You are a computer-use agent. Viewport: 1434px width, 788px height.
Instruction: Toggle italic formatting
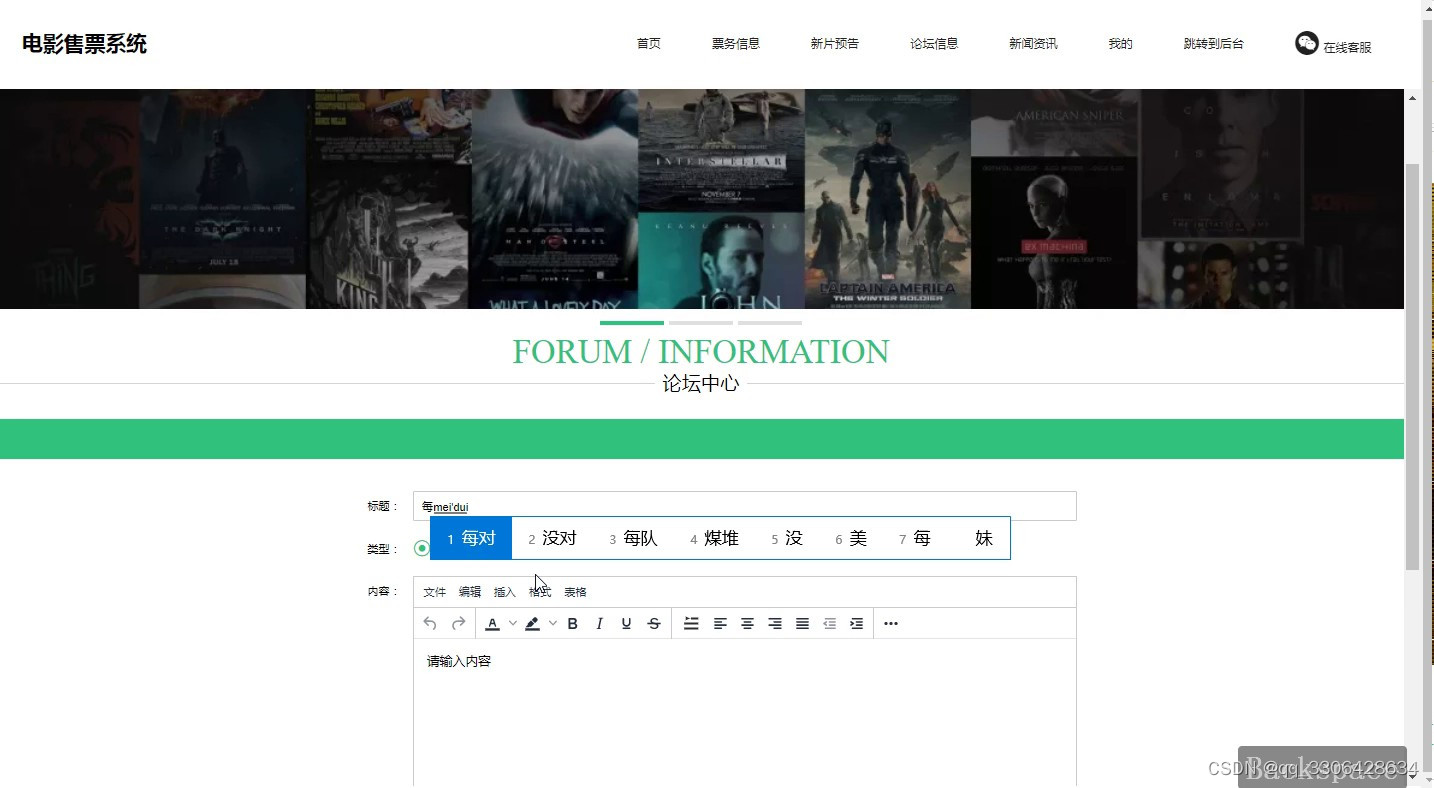pos(599,623)
